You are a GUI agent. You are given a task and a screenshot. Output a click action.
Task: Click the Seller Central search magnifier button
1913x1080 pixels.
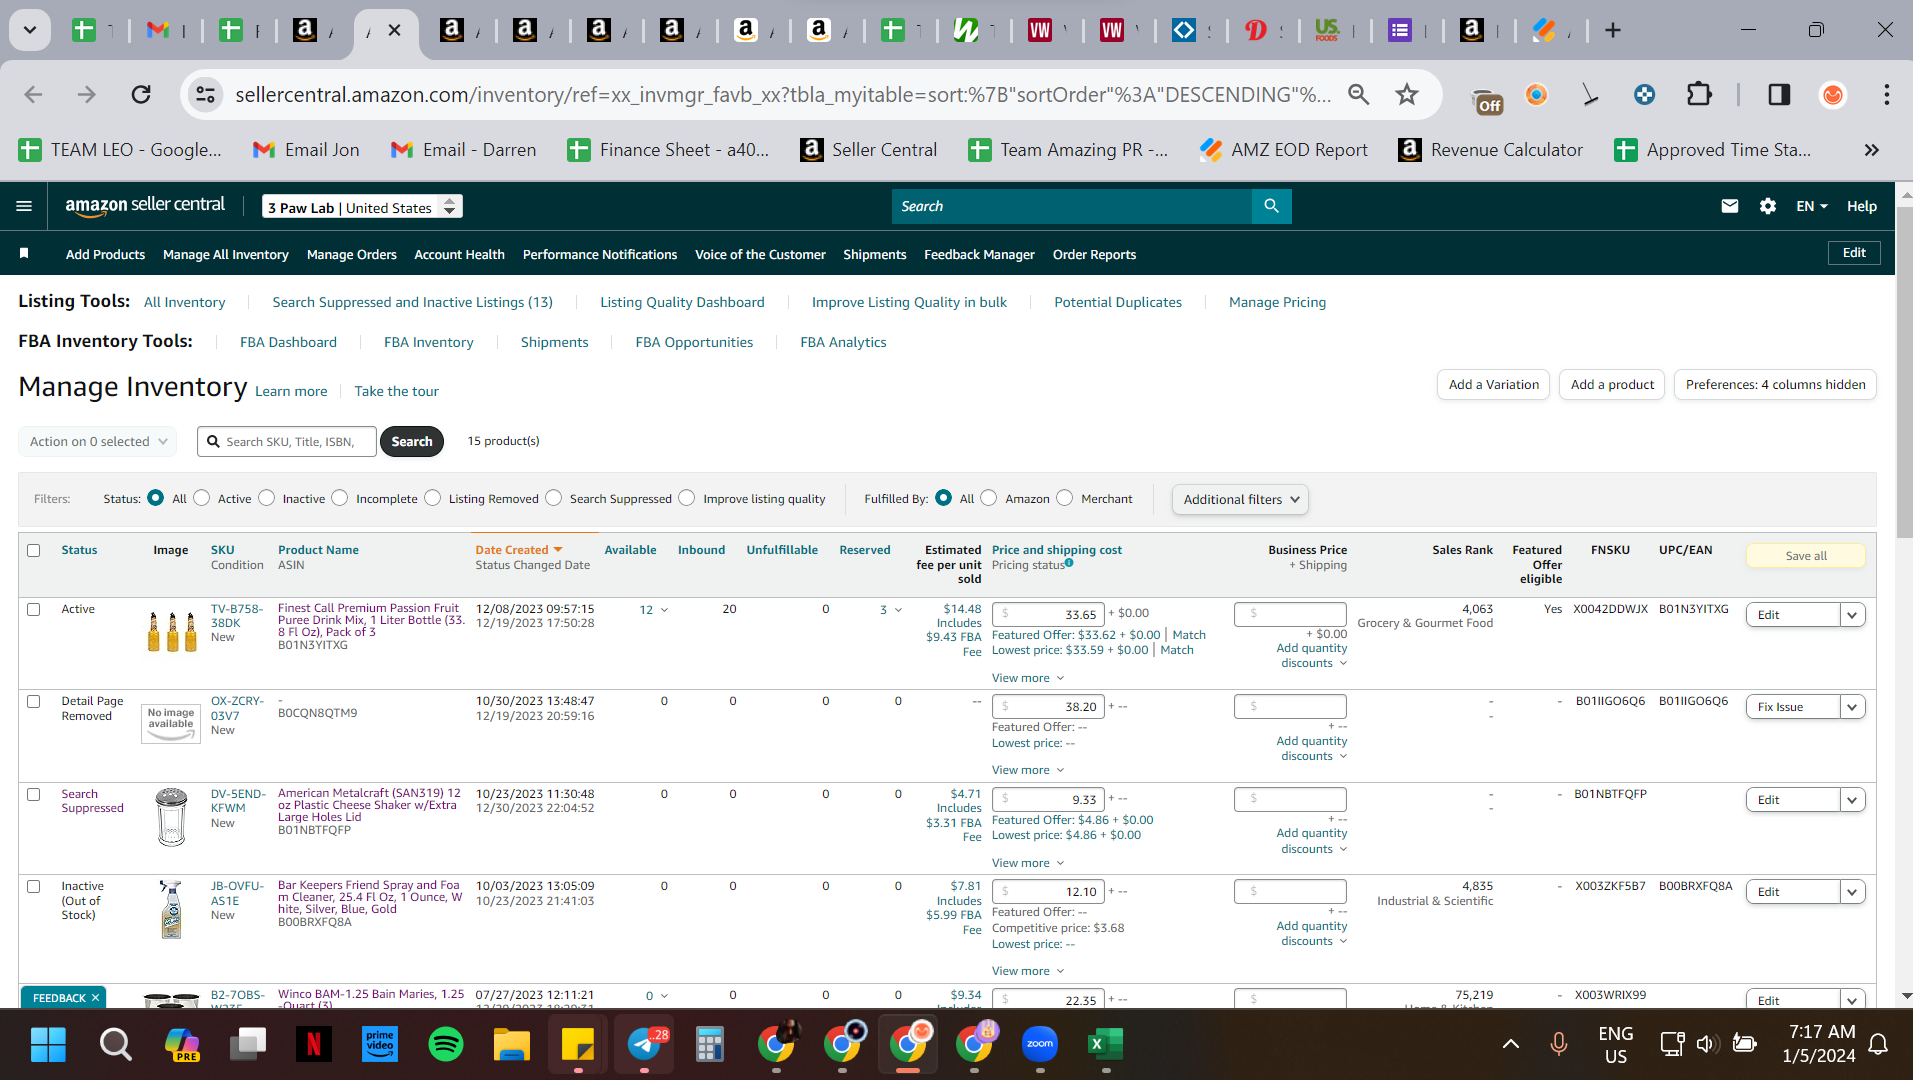pos(1271,206)
